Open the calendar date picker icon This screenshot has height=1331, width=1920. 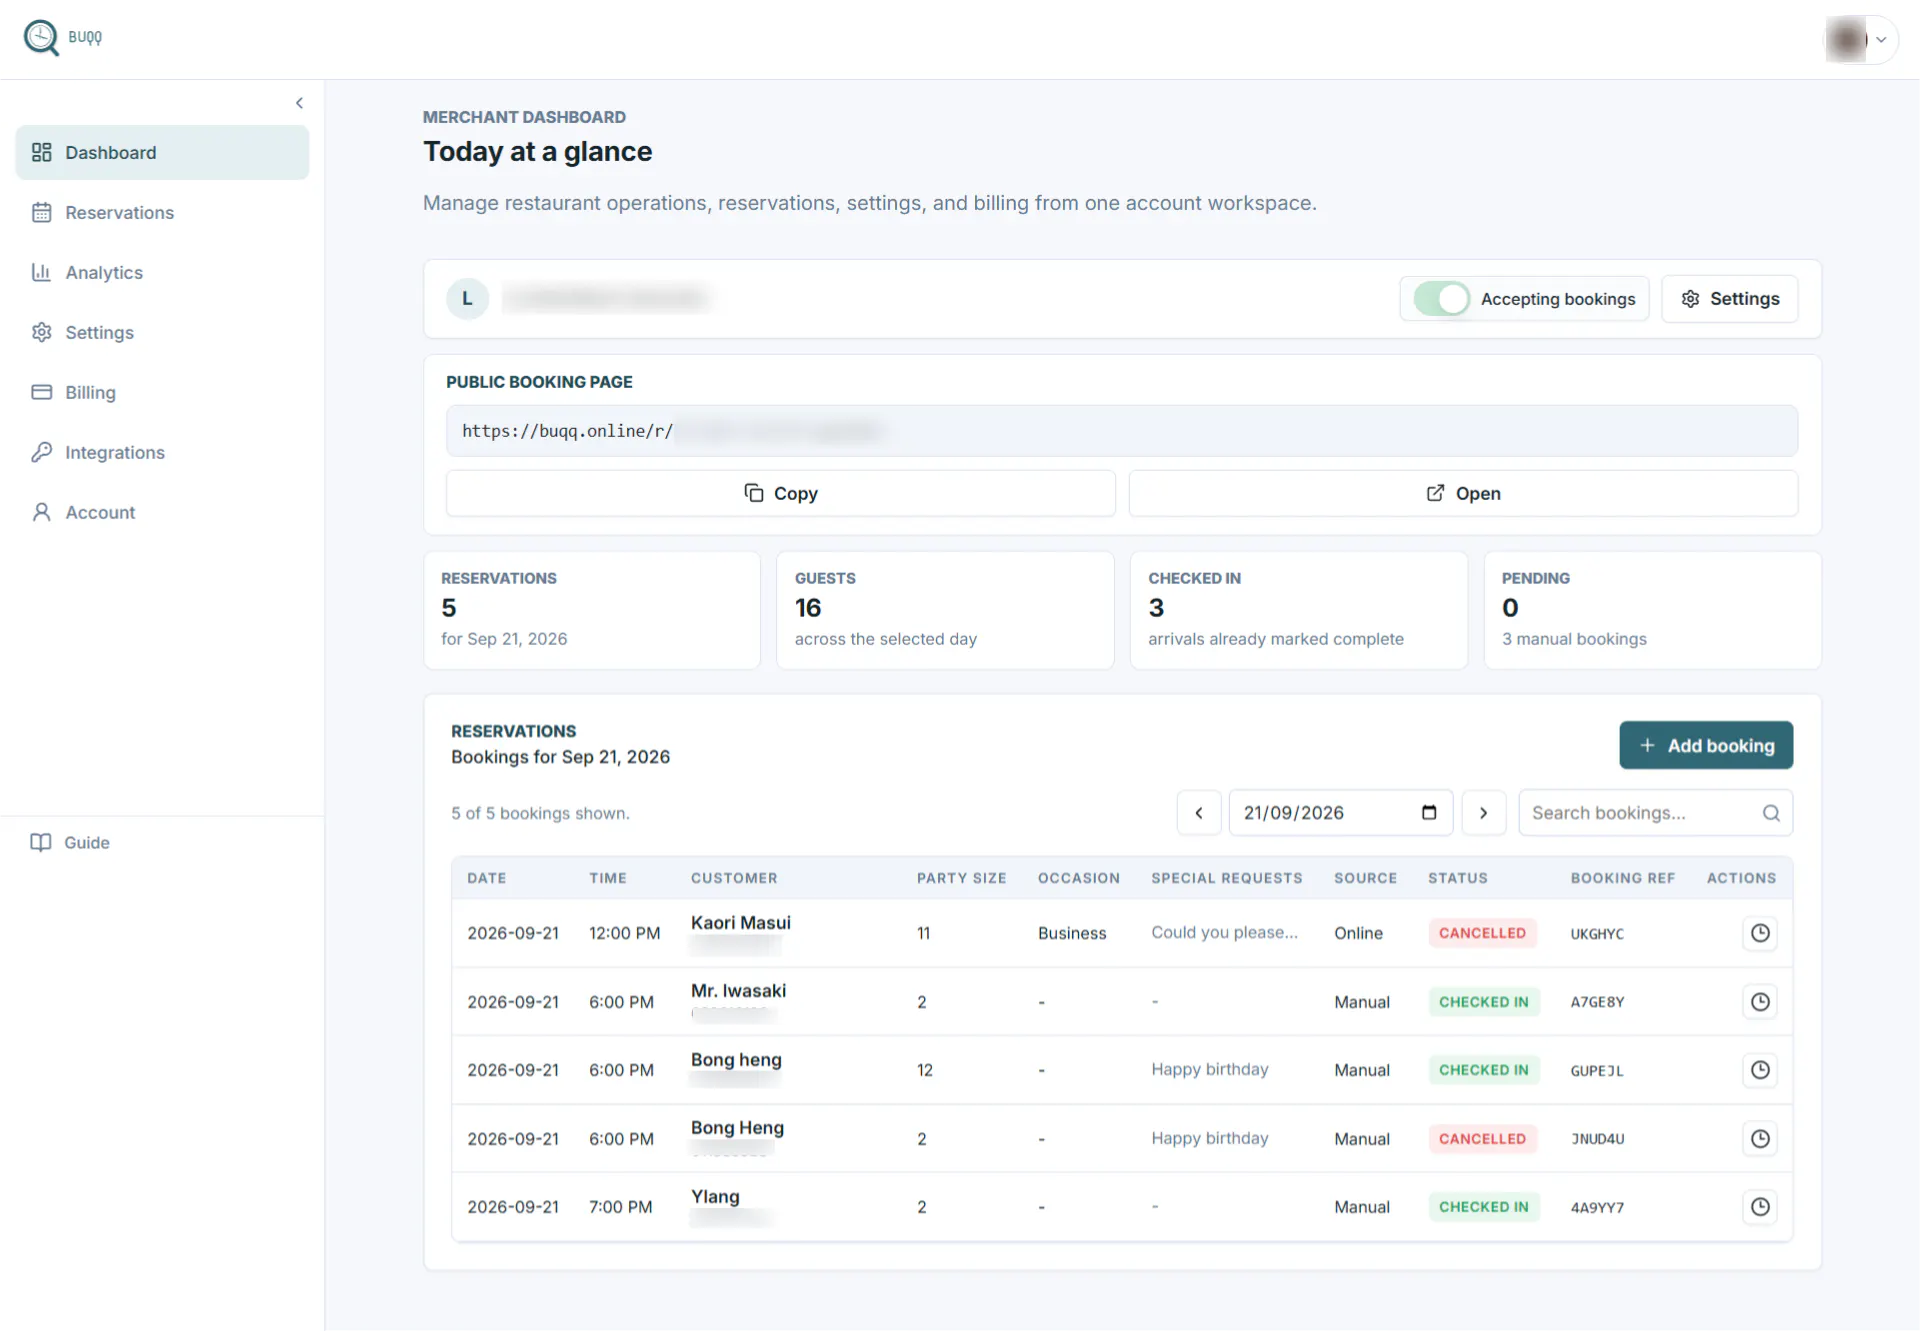(x=1429, y=813)
